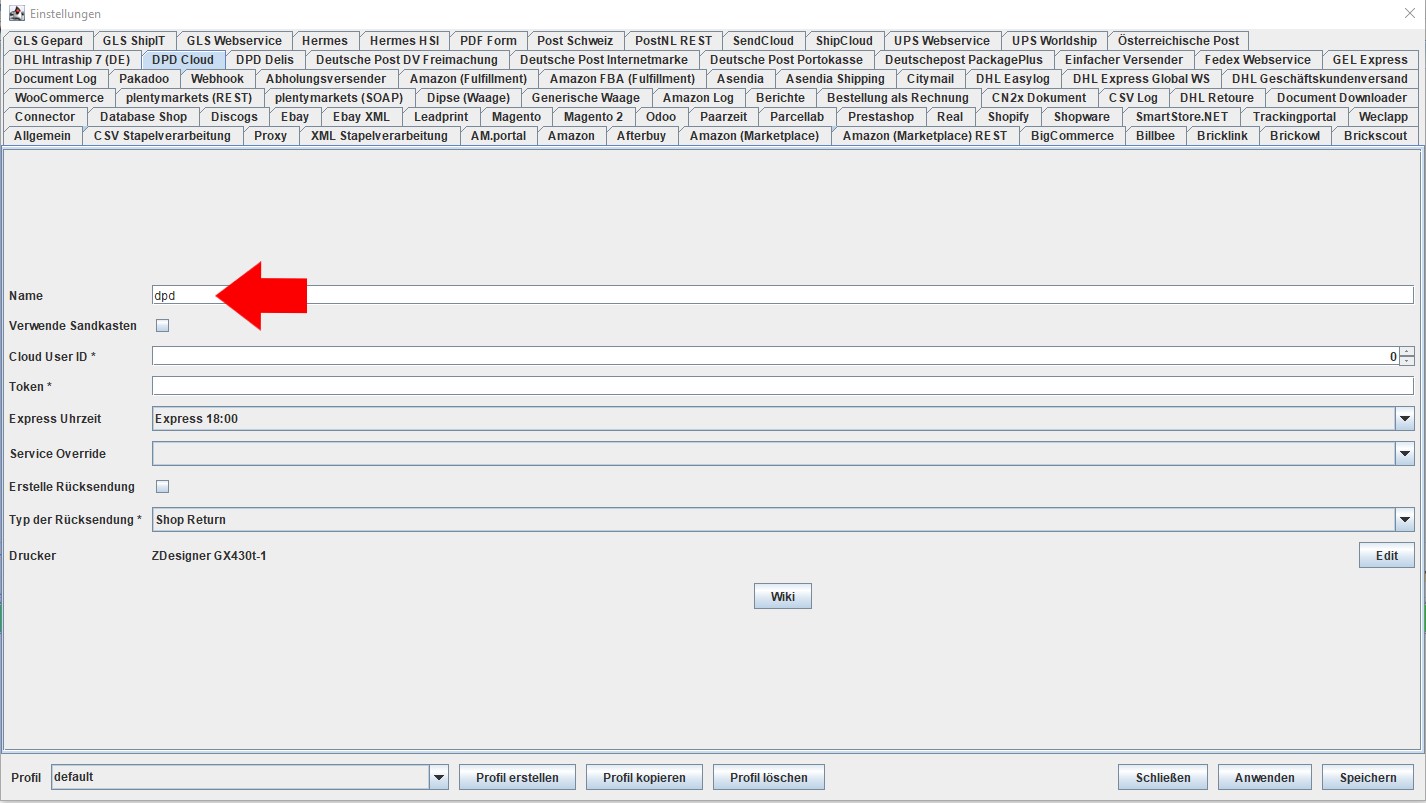Select the Trackingportal tab
This screenshot has width=1426, height=803.
[1294, 117]
